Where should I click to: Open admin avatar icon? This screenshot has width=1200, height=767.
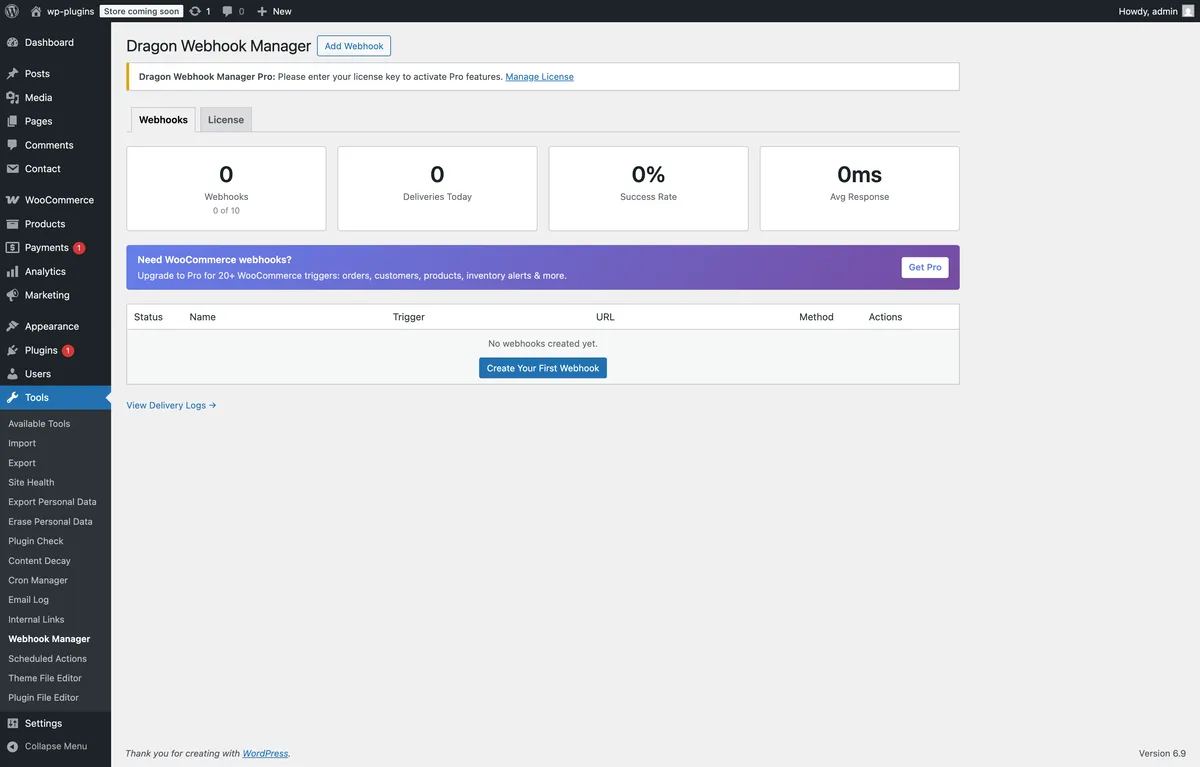pyautogui.click(x=1188, y=11)
